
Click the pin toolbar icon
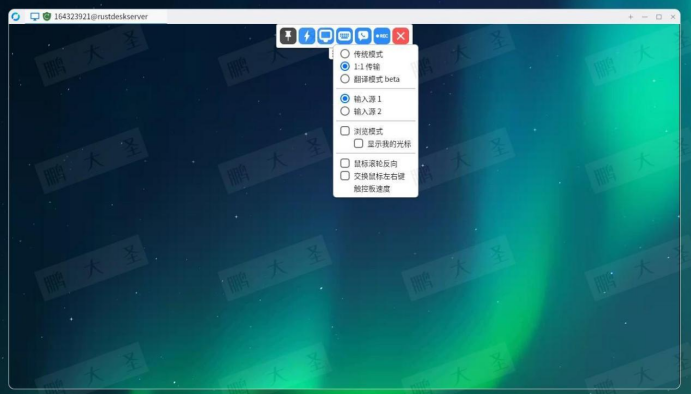pos(288,36)
